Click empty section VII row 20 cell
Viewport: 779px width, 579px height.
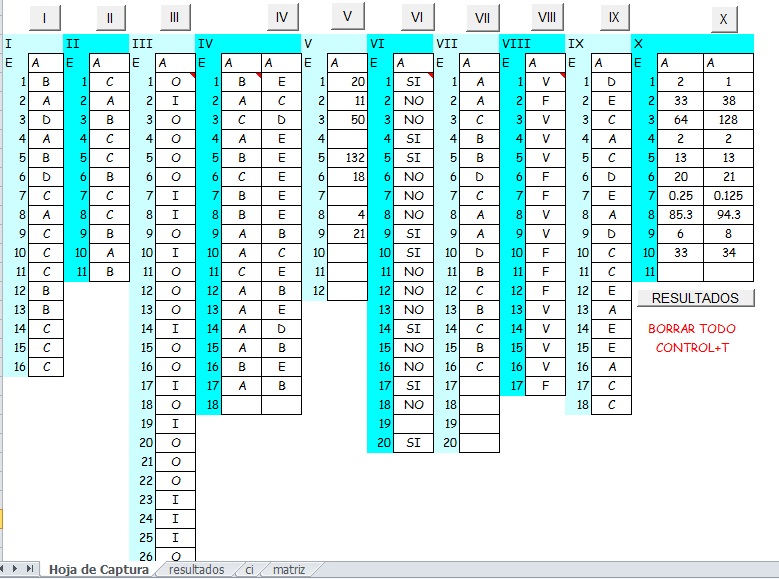[x=479, y=443]
